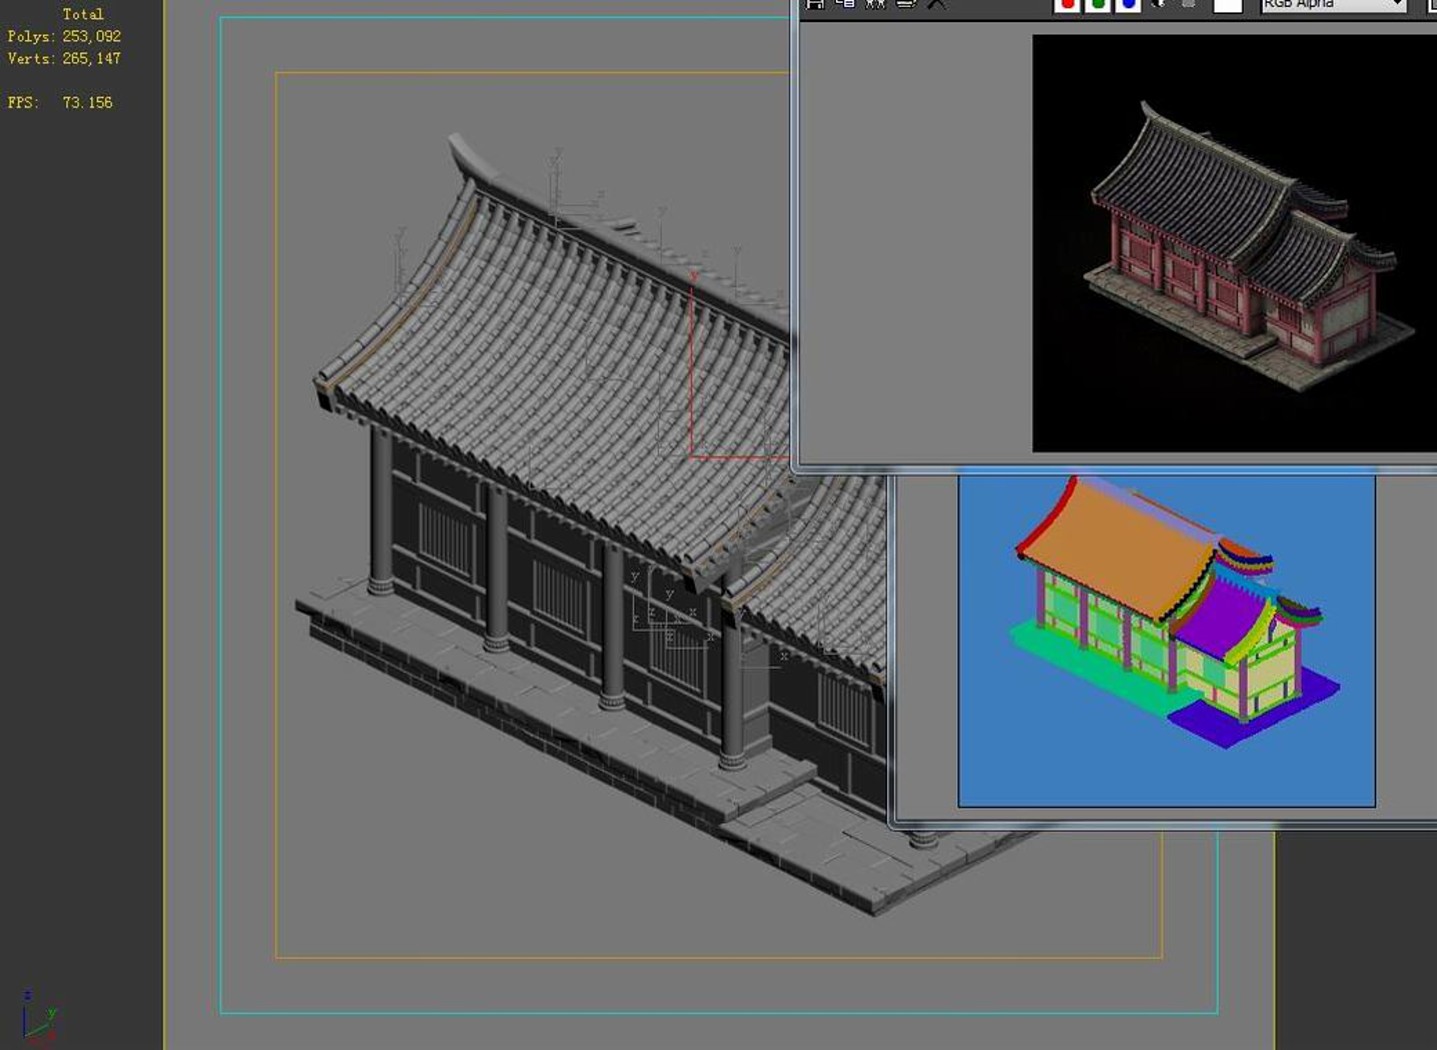Click the 'Total' statistics header
Image resolution: width=1437 pixels, height=1050 pixels.
click(83, 14)
